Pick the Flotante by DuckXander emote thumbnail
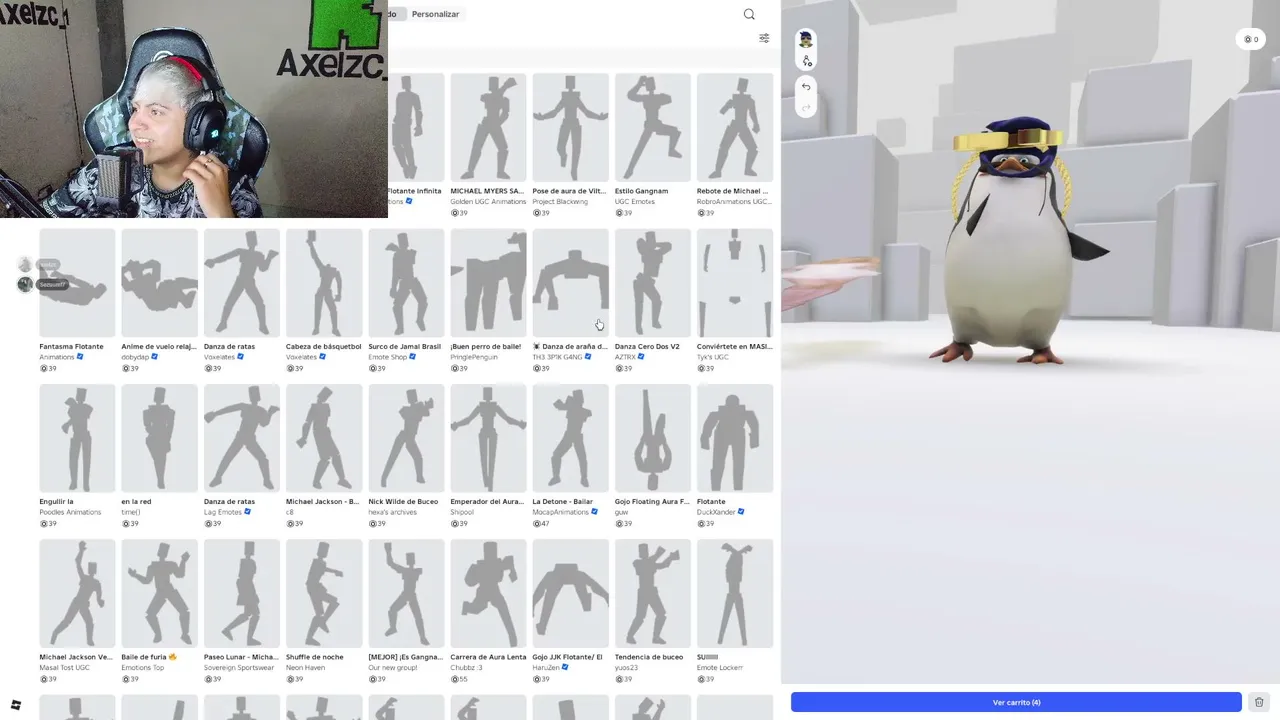This screenshot has height=720, width=1280. point(735,438)
